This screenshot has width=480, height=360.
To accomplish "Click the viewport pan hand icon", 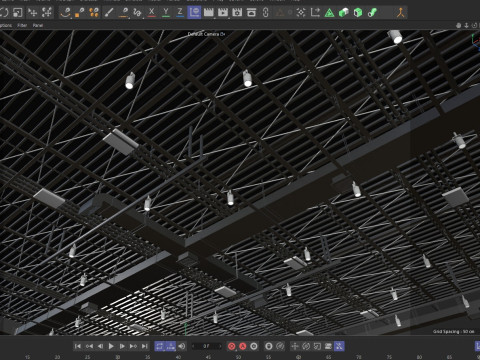I will tap(459, 25).
